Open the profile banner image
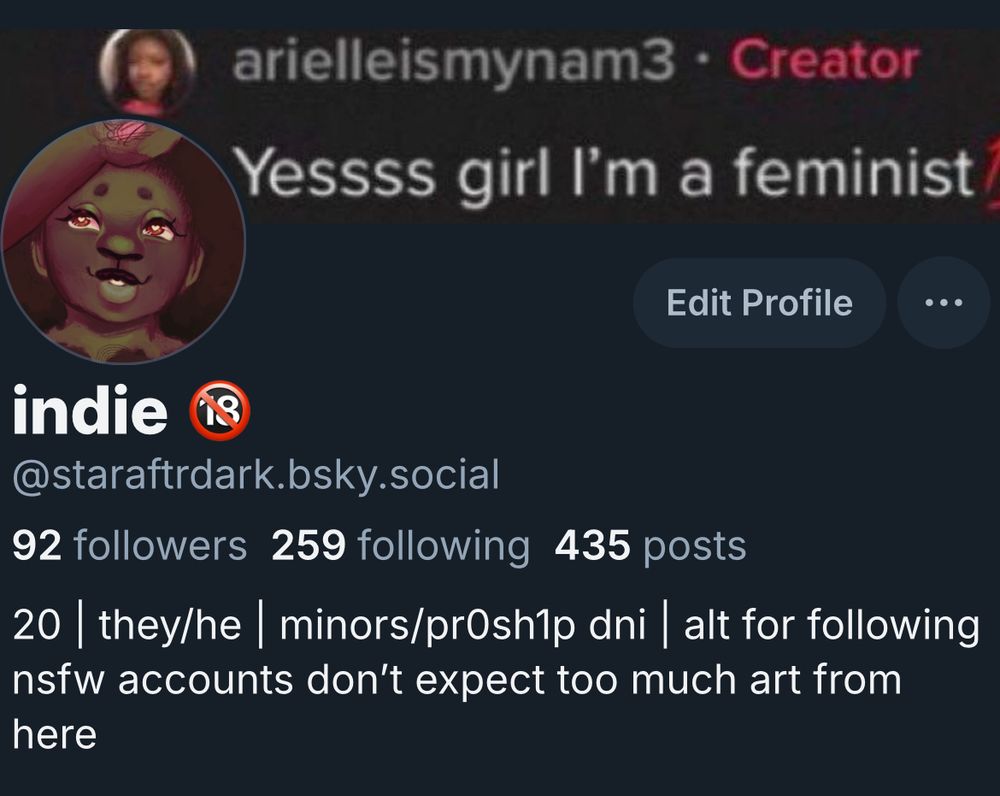 point(500,126)
